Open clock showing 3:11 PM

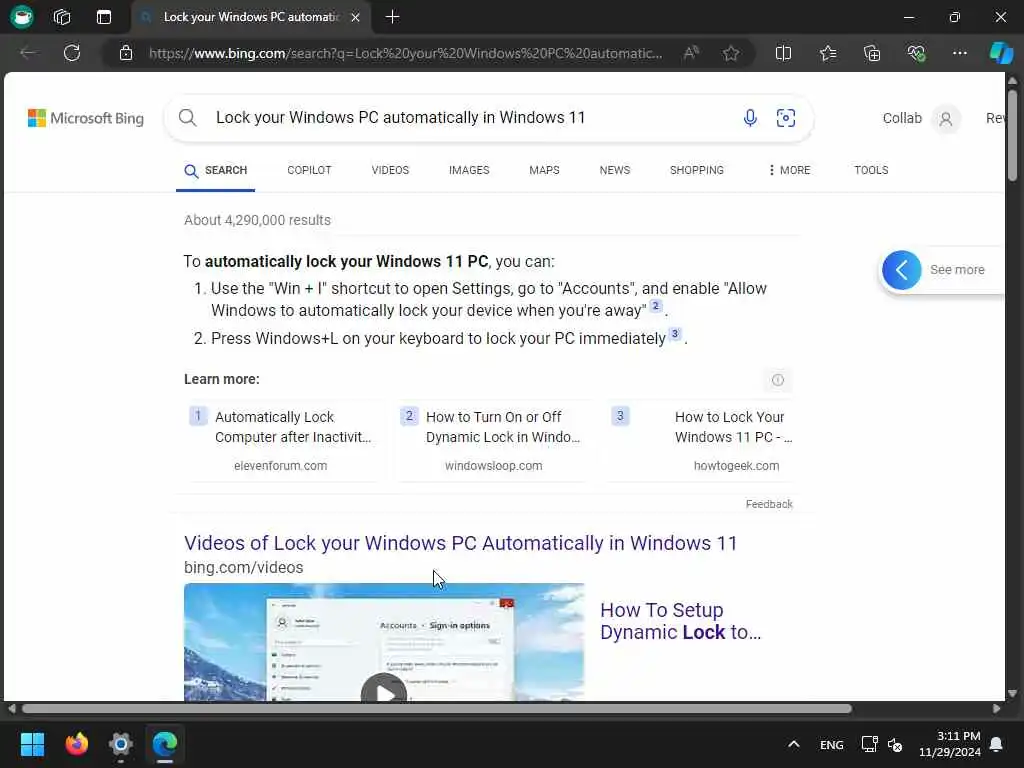coord(950,744)
